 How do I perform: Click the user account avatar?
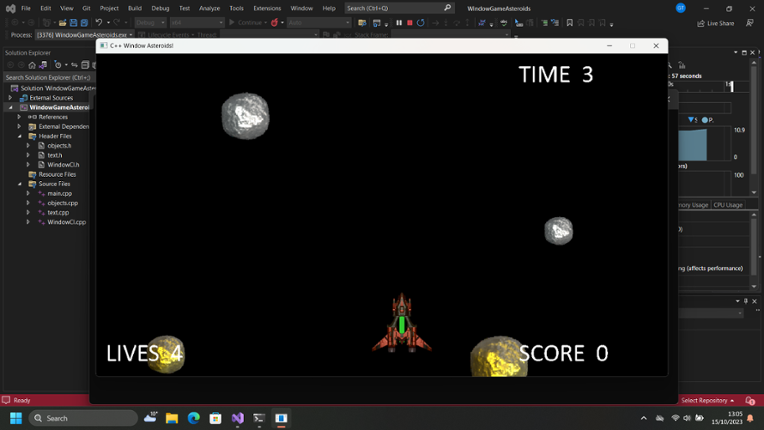pyautogui.click(x=681, y=8)
